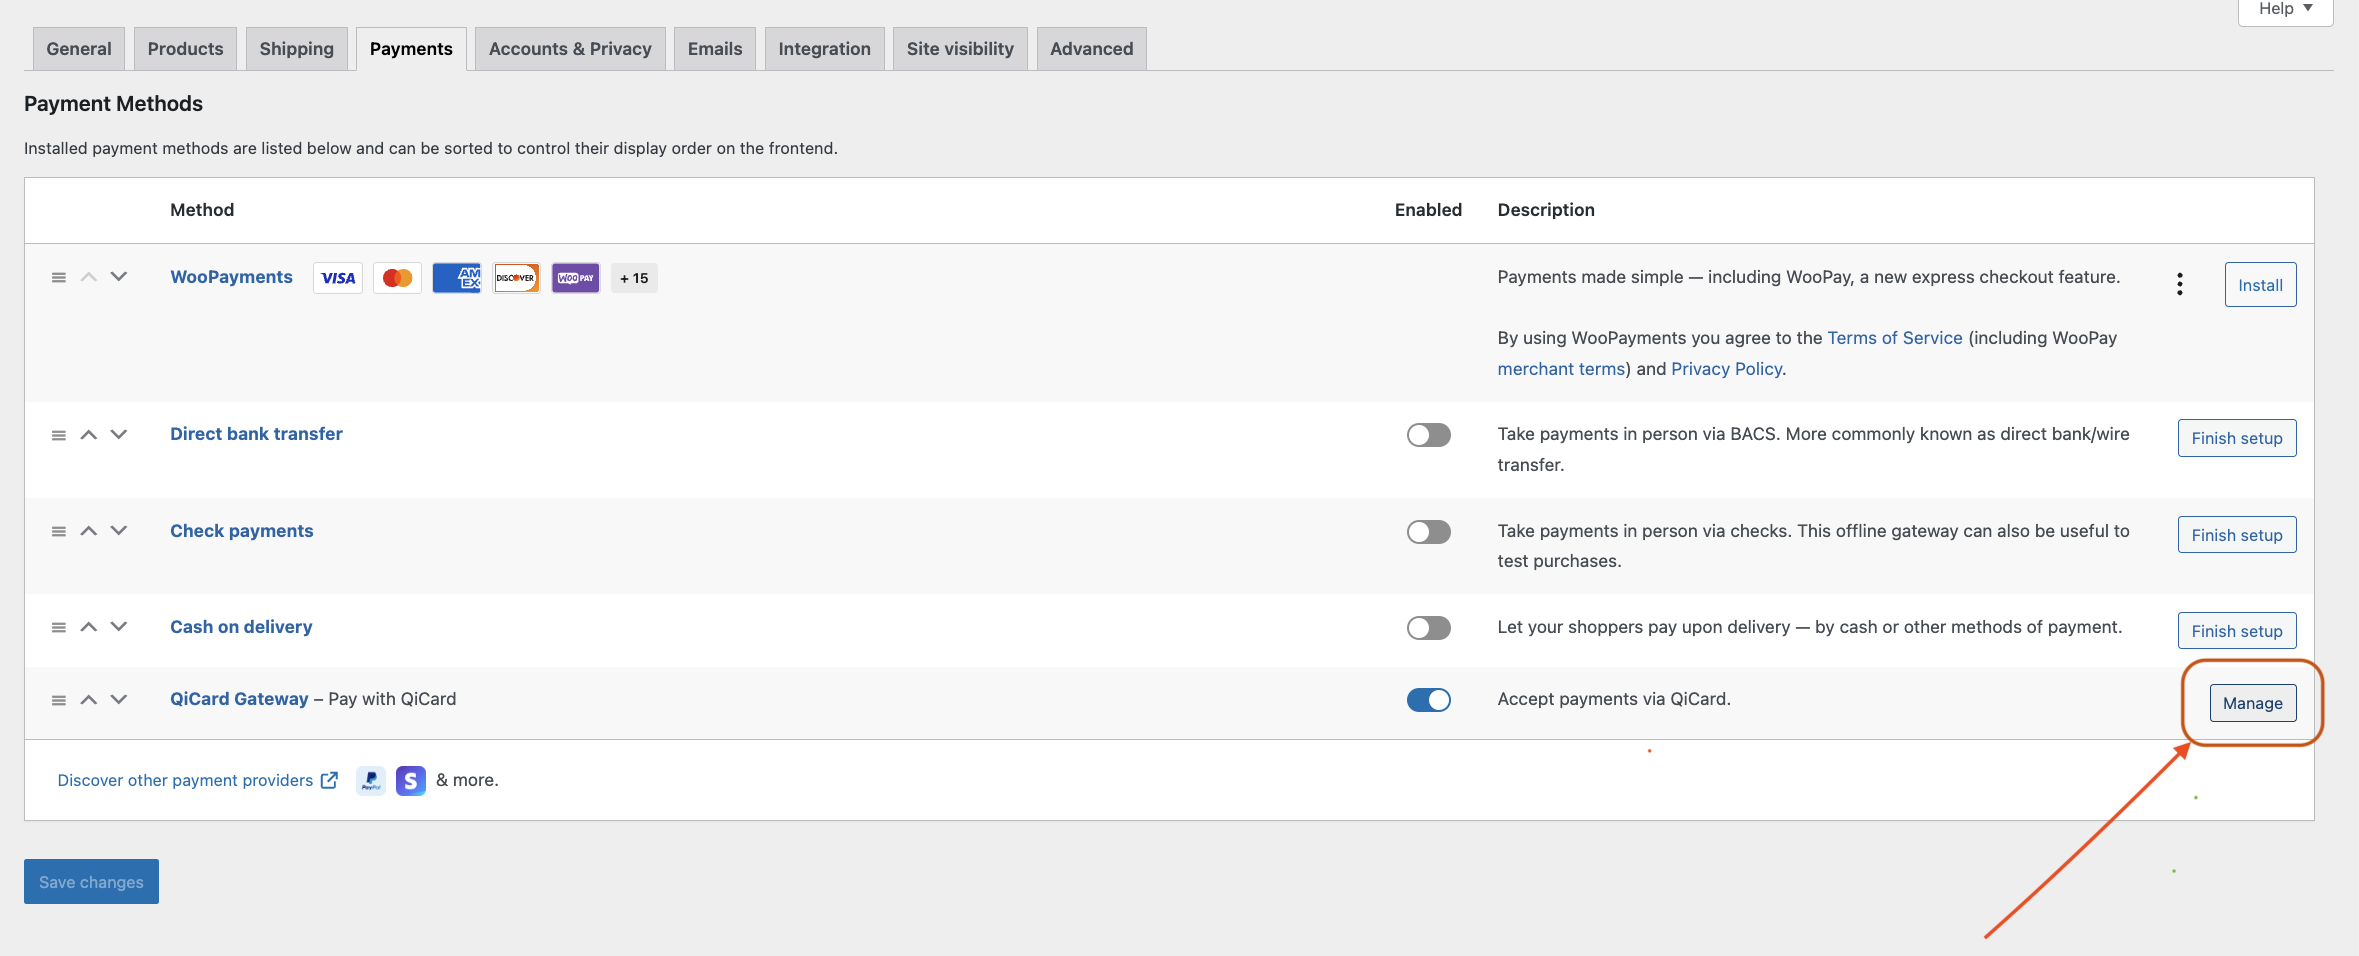
Task: Go to Site visibility tab
Action: point(960,49)
